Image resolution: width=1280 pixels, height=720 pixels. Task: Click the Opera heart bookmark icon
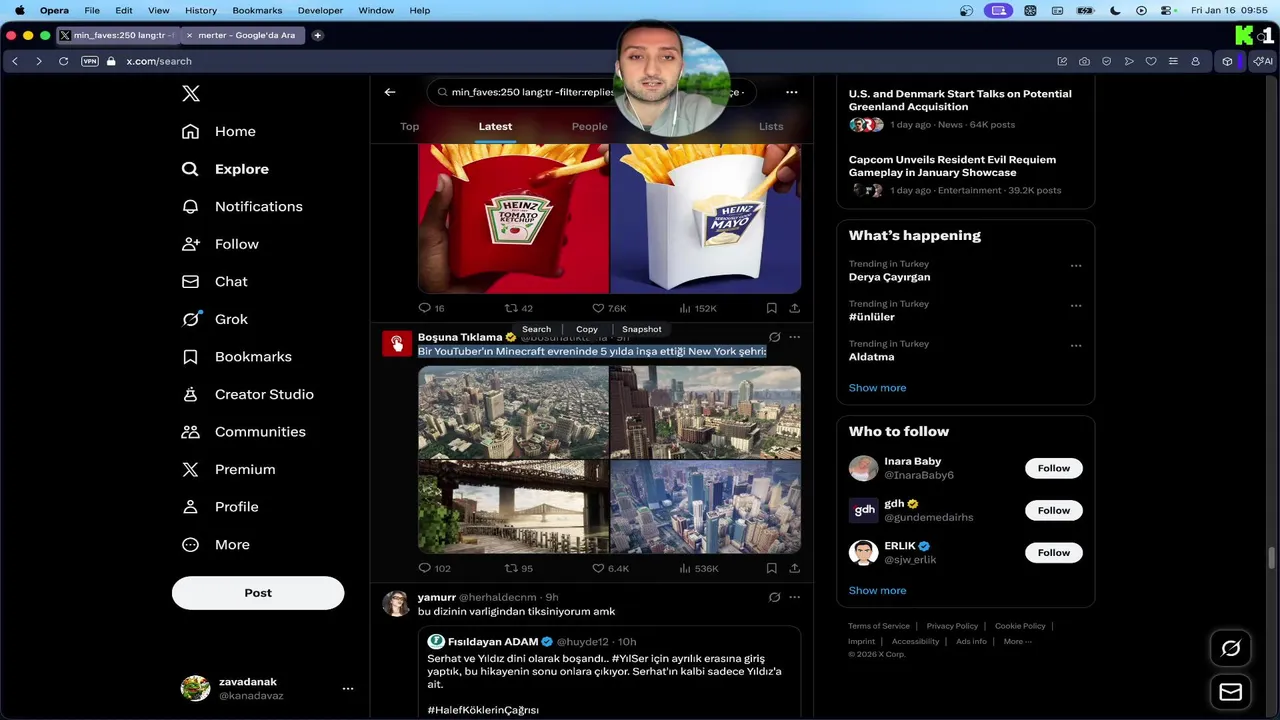pyautogui.click(x=1151, y=61)
